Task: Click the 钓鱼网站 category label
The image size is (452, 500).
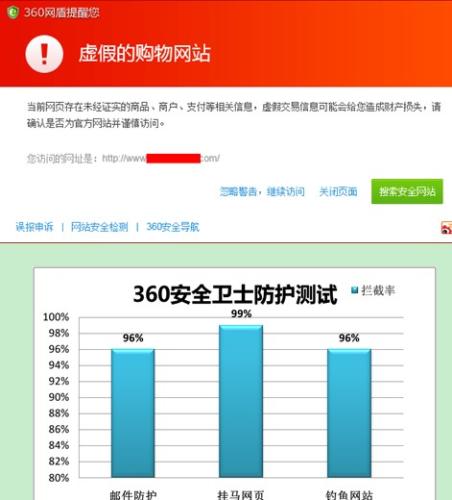Action: [x=349, y=495]
